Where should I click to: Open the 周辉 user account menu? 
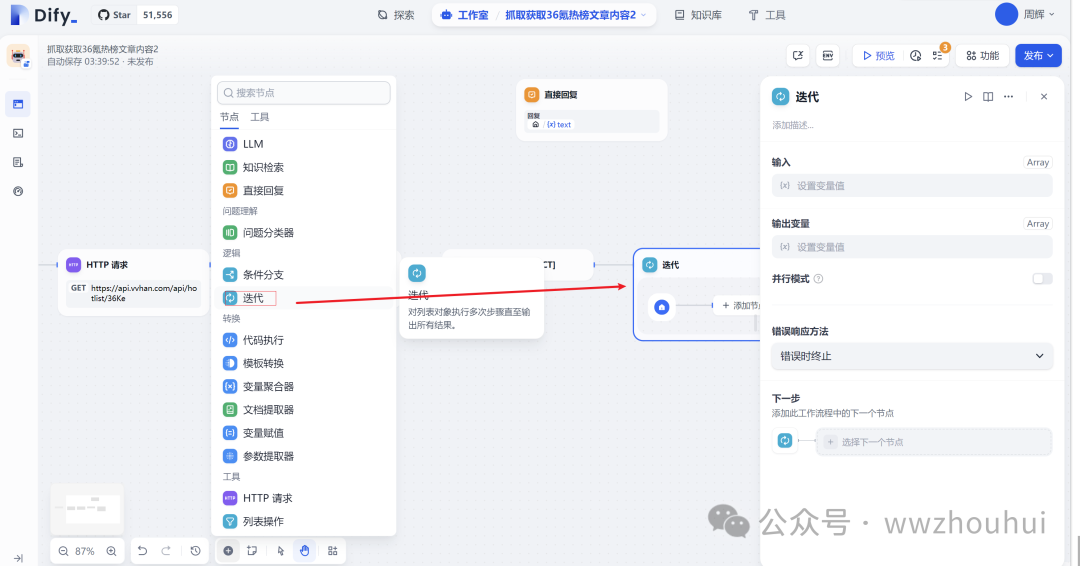[x=1026, y=14]
